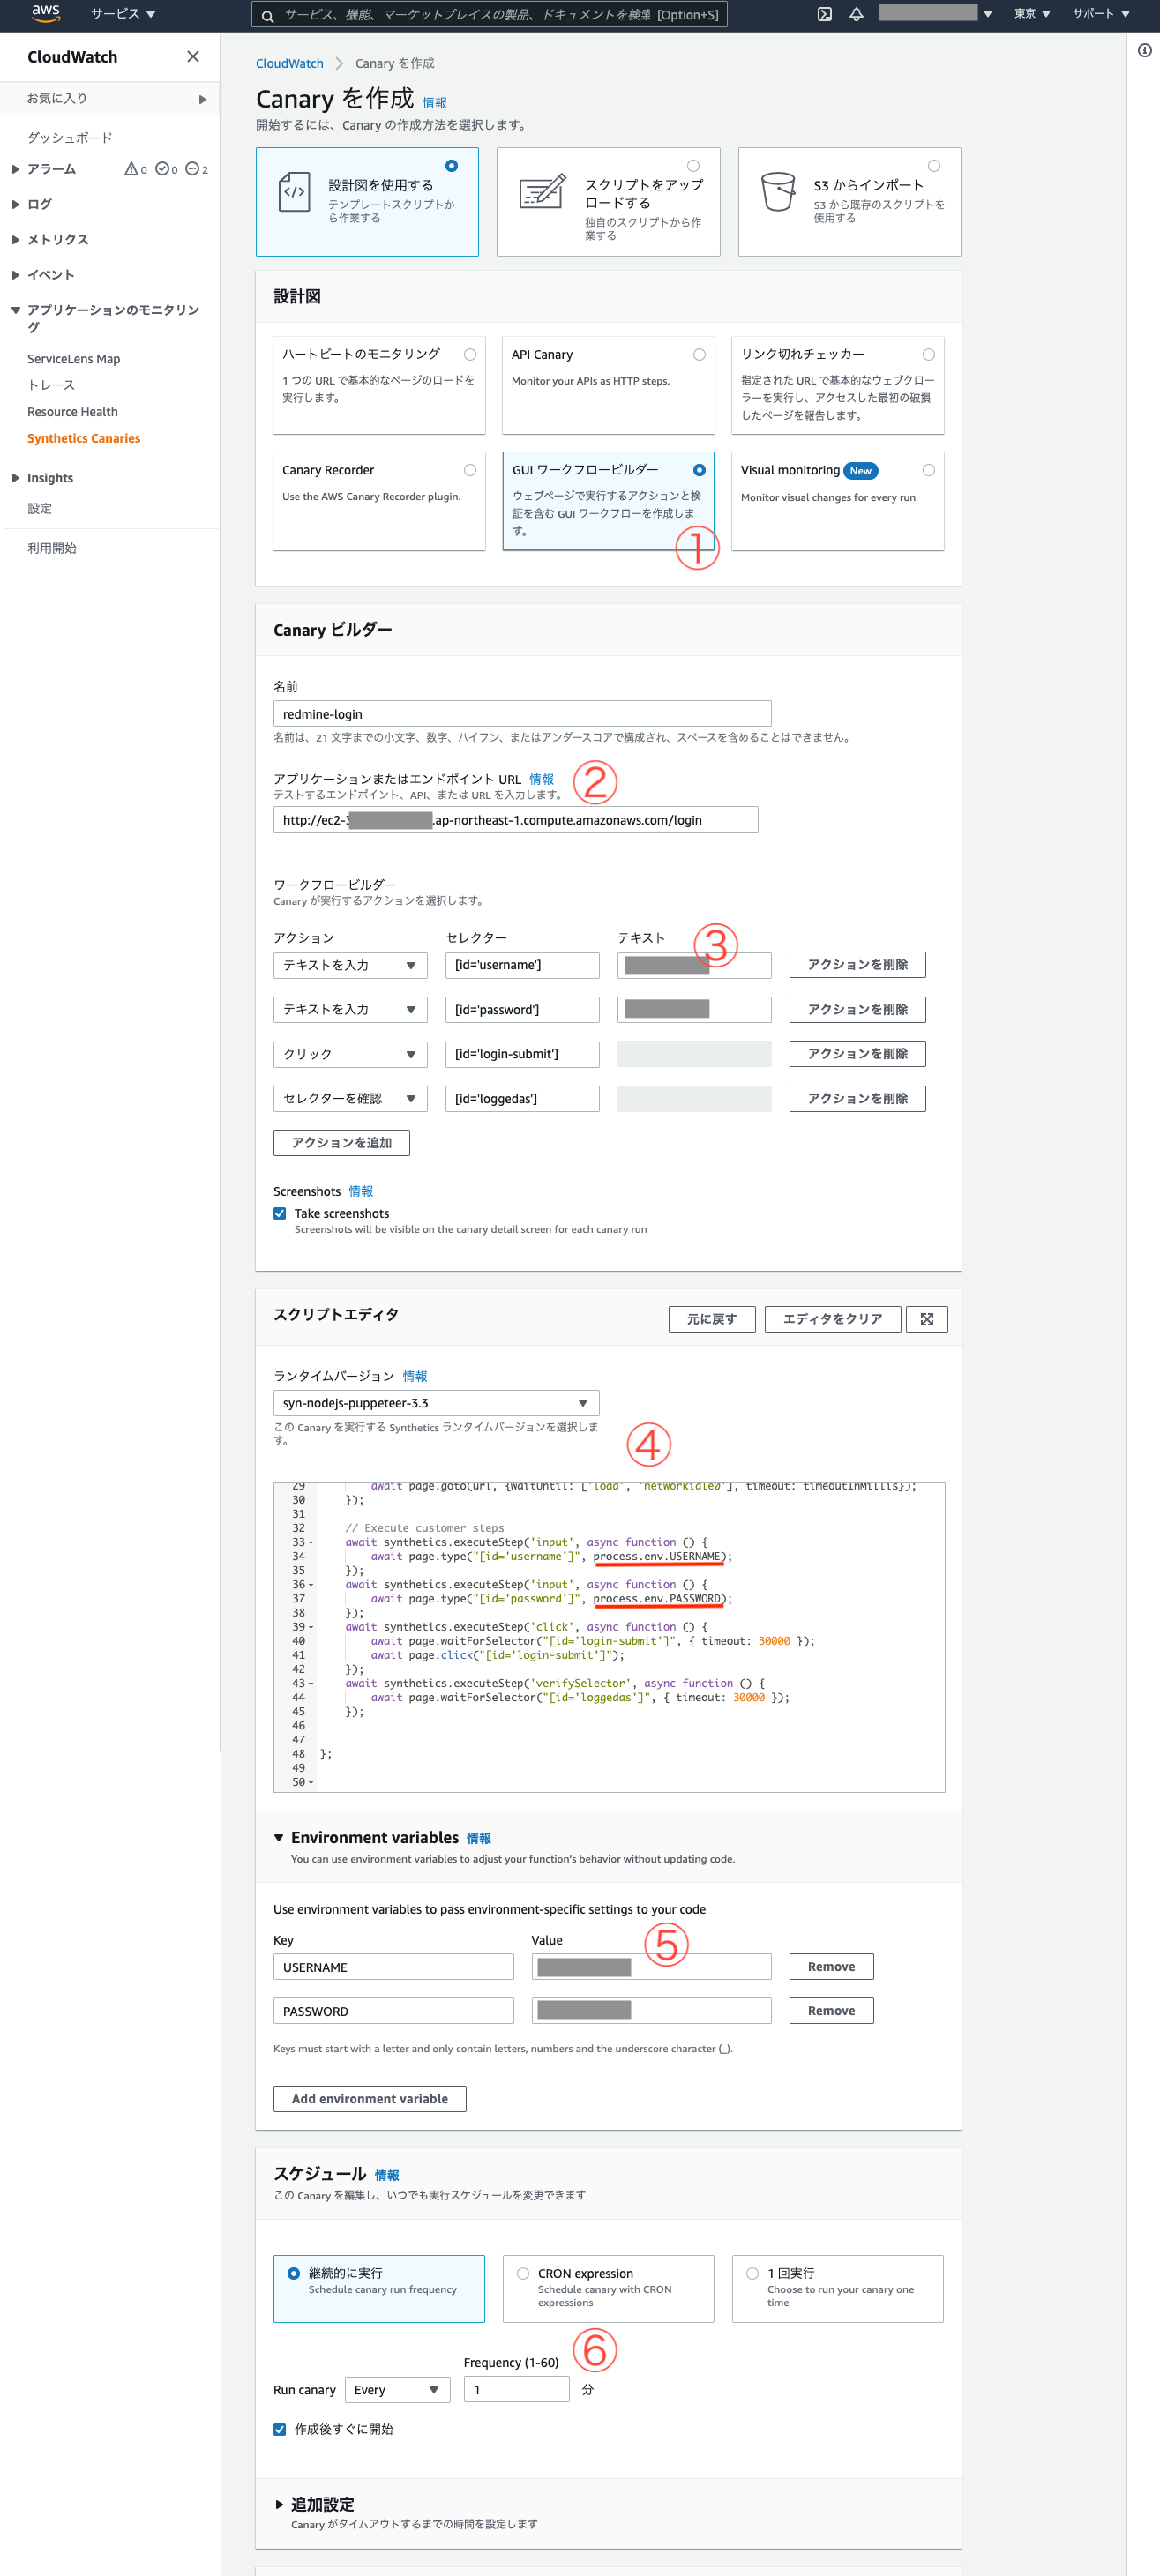Select CRON expression schedule option

(523, 2273)
